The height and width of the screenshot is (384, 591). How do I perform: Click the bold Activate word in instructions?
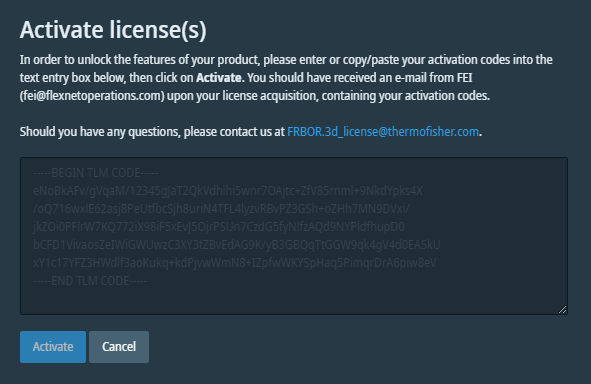(220, 78)
